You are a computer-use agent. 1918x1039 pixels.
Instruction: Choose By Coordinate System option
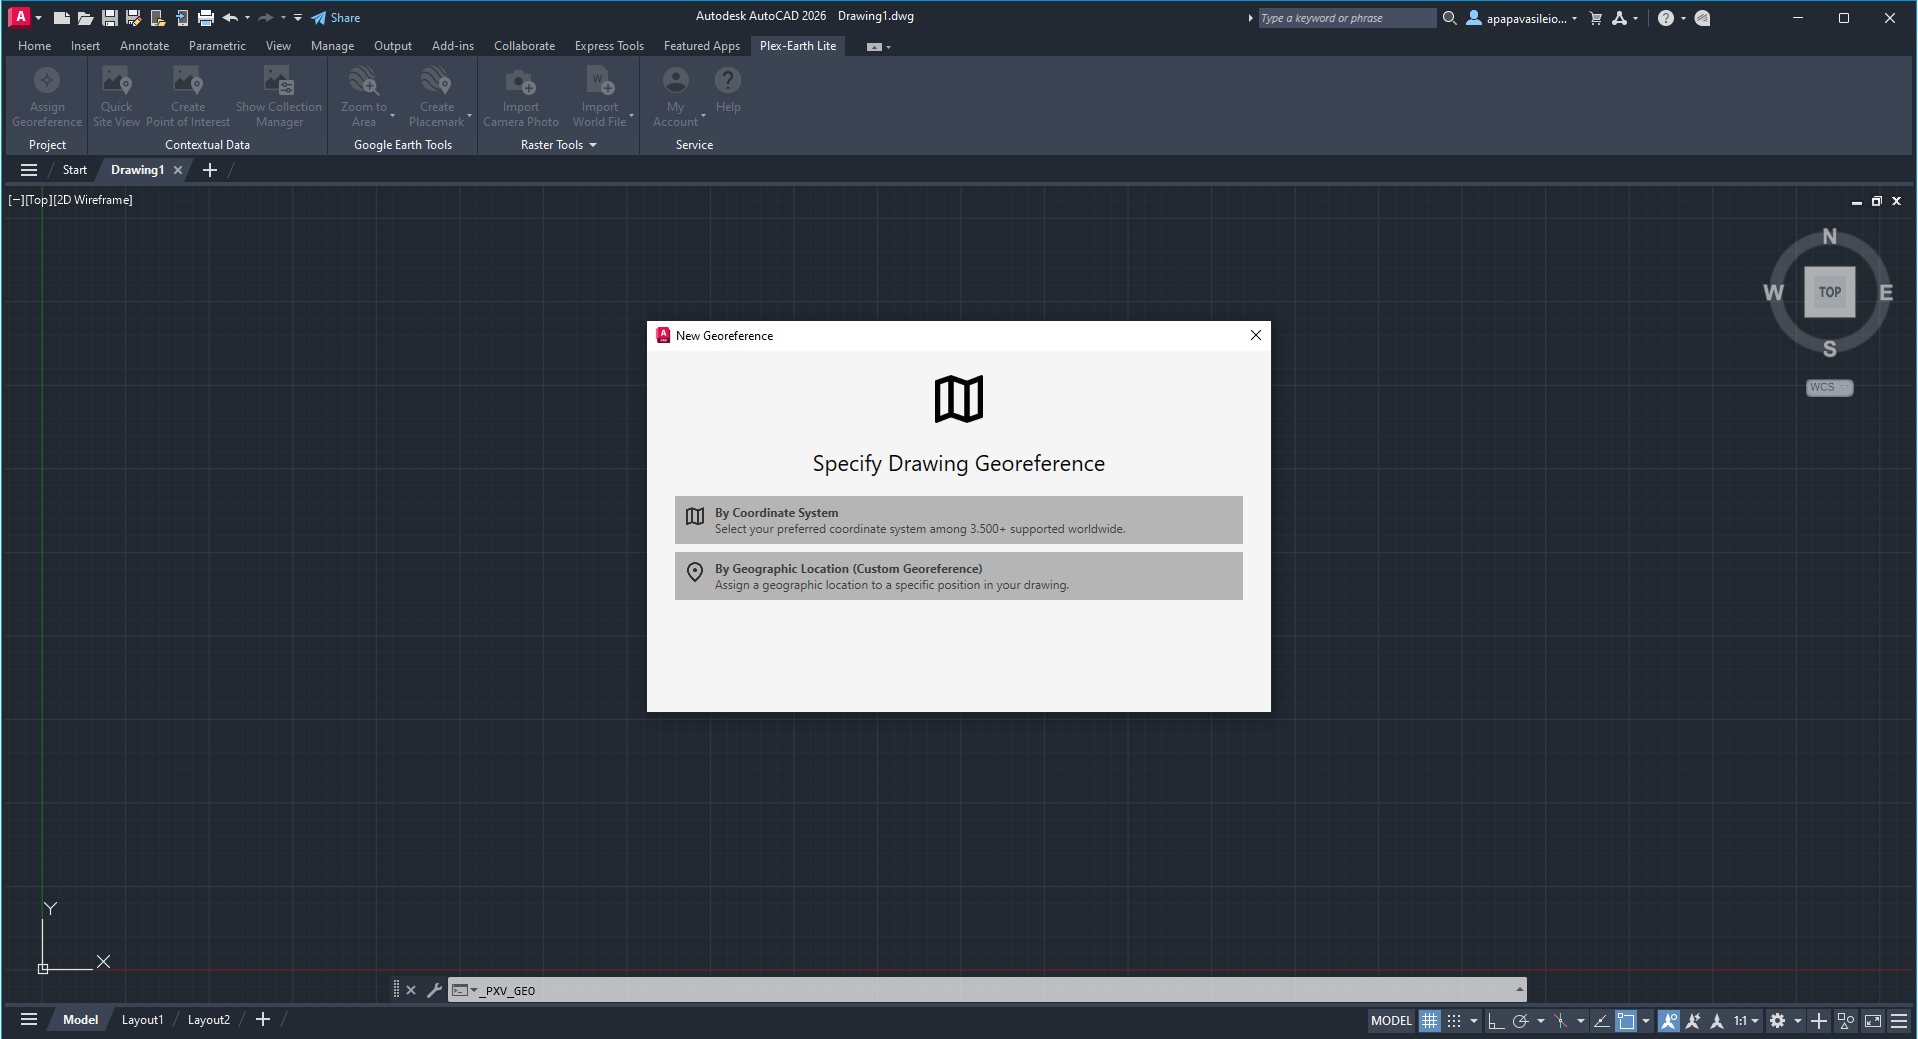point(959,520)
